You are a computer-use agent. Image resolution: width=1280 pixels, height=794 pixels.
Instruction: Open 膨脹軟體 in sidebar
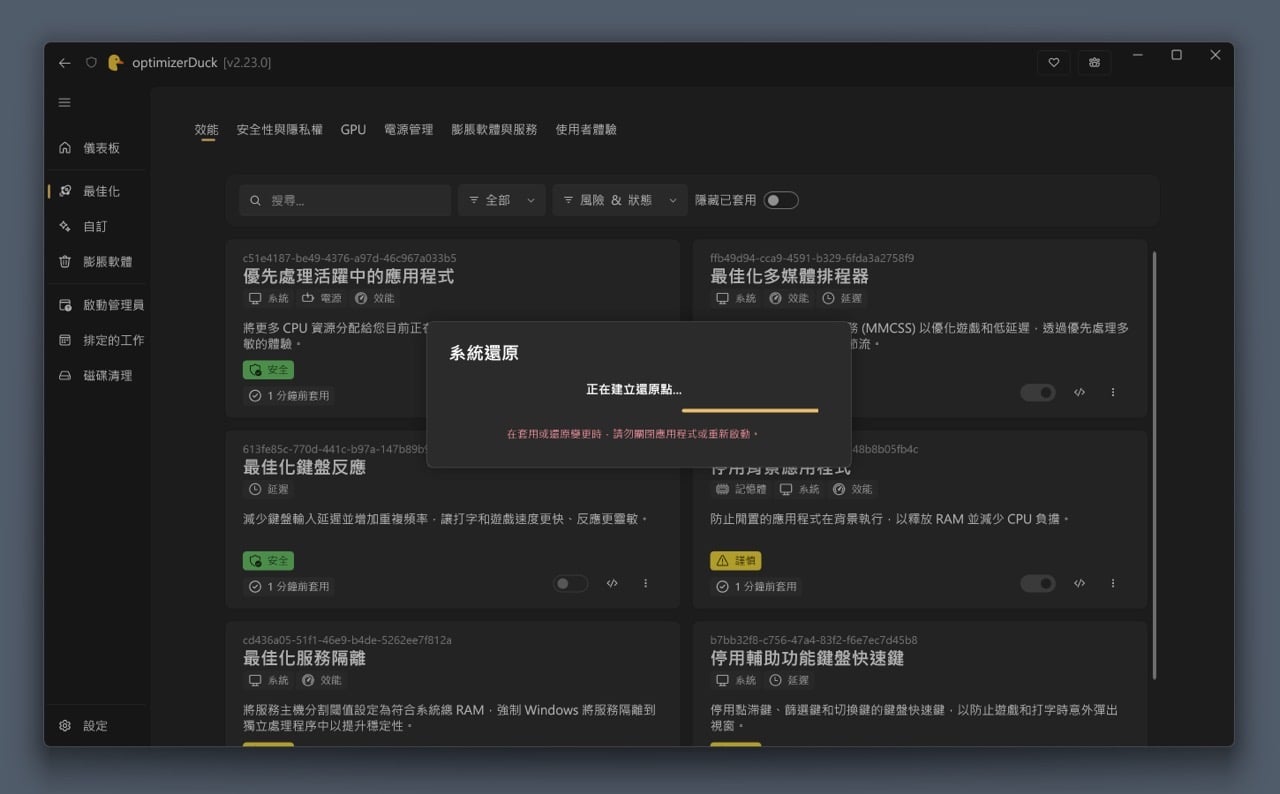(x=98, y=262)
